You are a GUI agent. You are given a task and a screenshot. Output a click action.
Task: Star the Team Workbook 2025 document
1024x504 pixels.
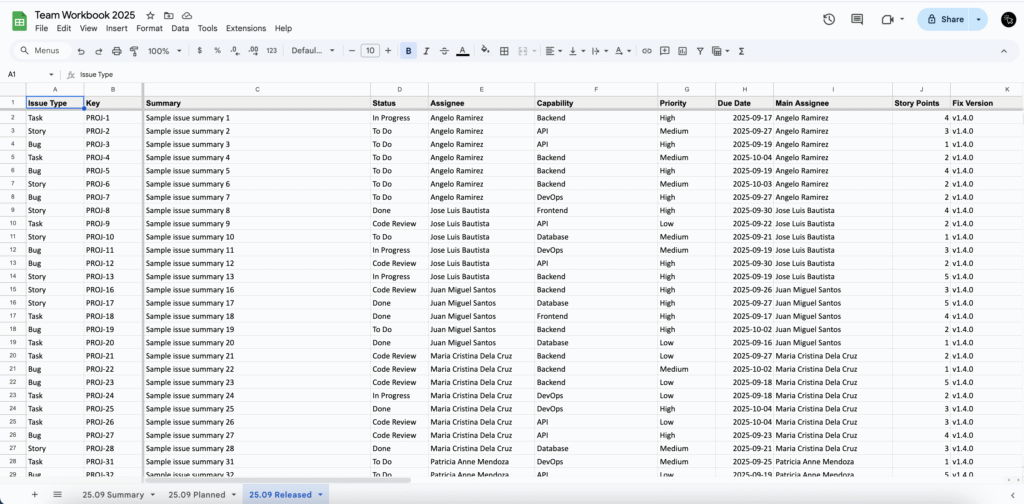tap(150, 16)
